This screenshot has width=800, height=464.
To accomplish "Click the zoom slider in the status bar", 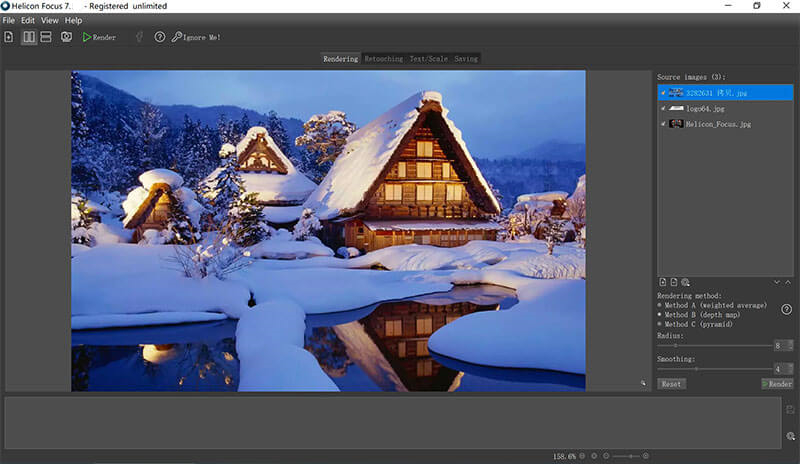I will point(631,456).
